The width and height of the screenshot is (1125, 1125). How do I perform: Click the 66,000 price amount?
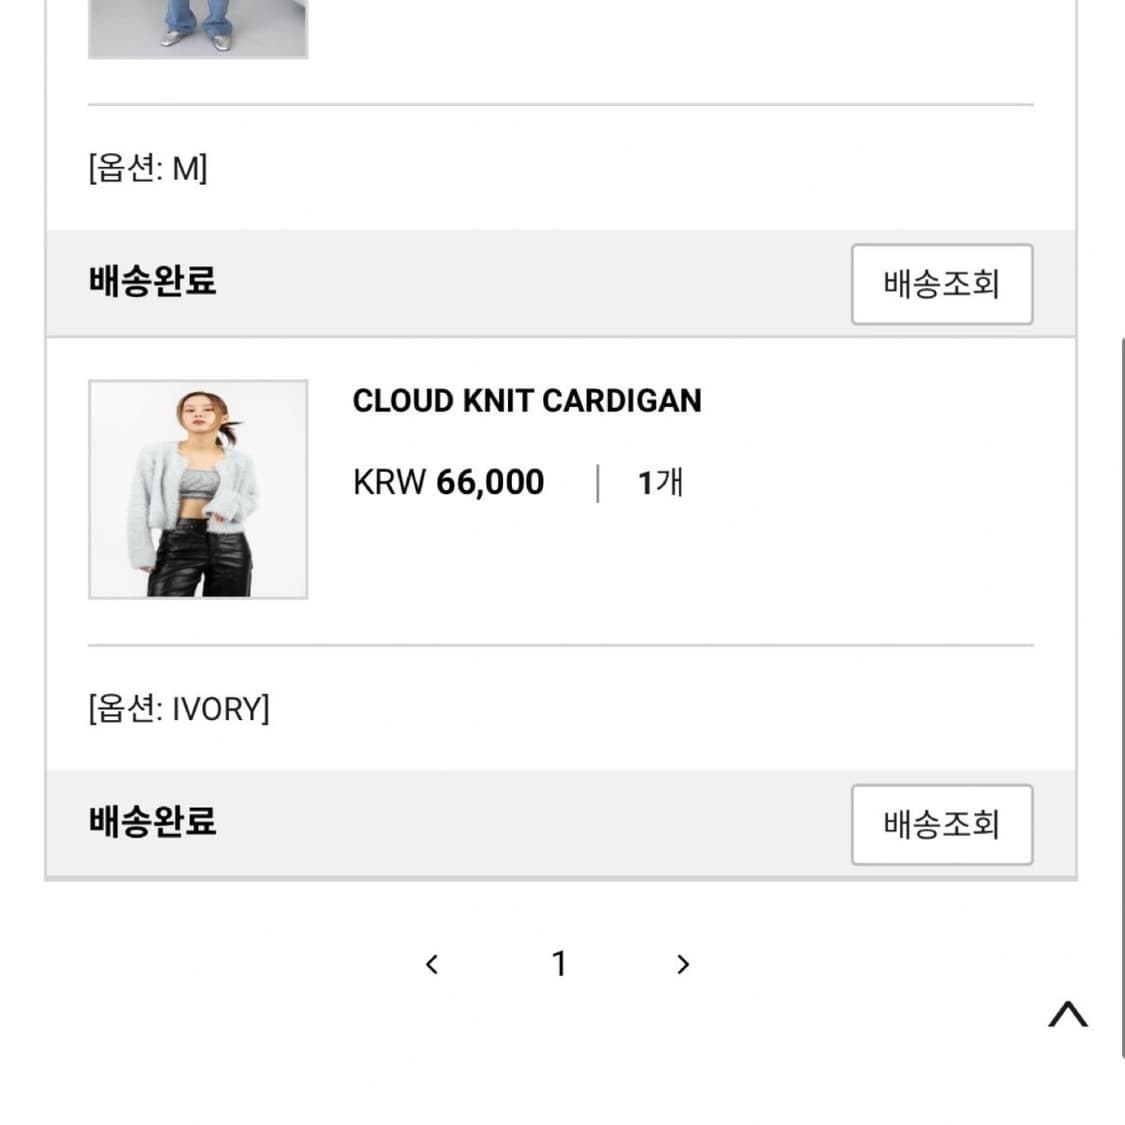tap(490, 482)
